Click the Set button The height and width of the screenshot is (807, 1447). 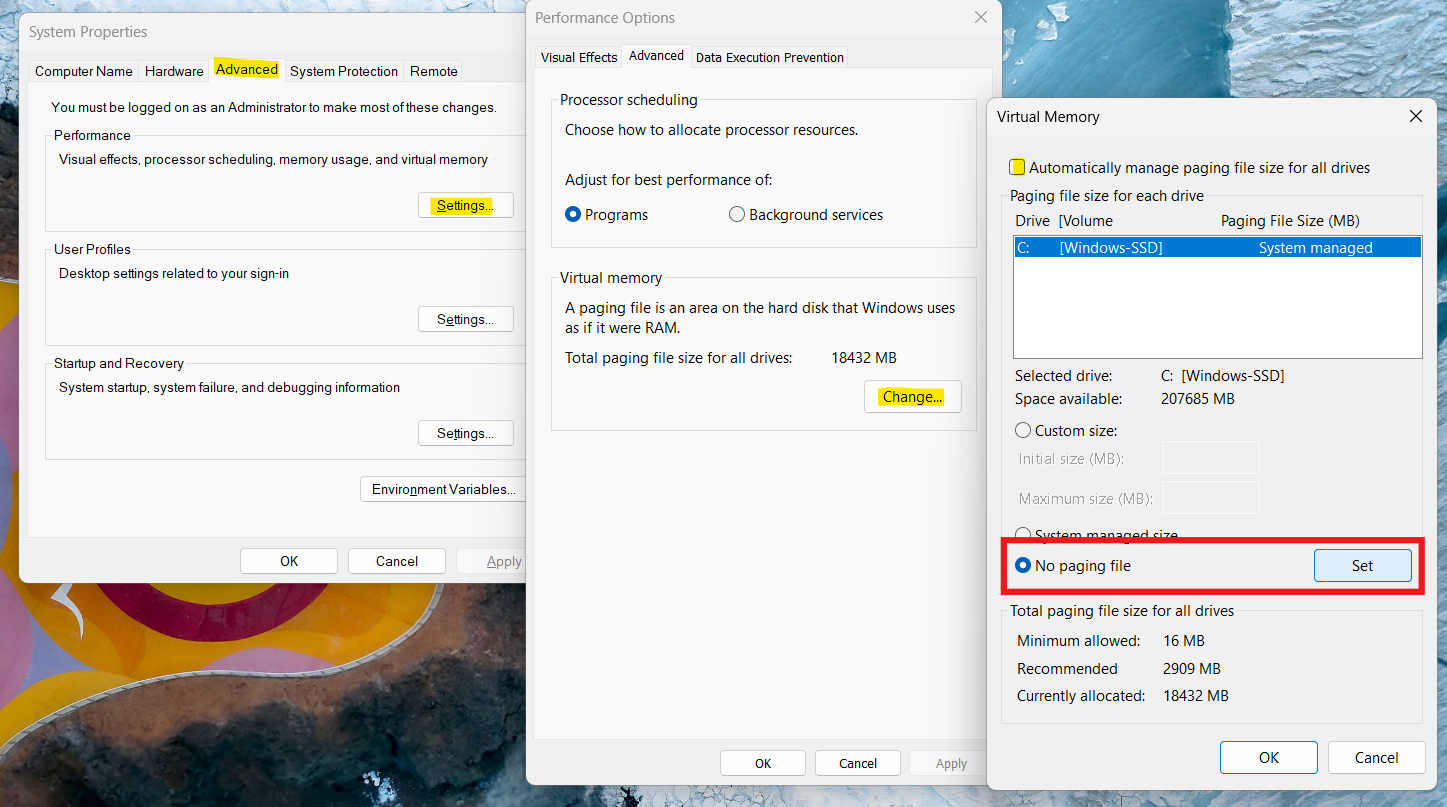1362,564
